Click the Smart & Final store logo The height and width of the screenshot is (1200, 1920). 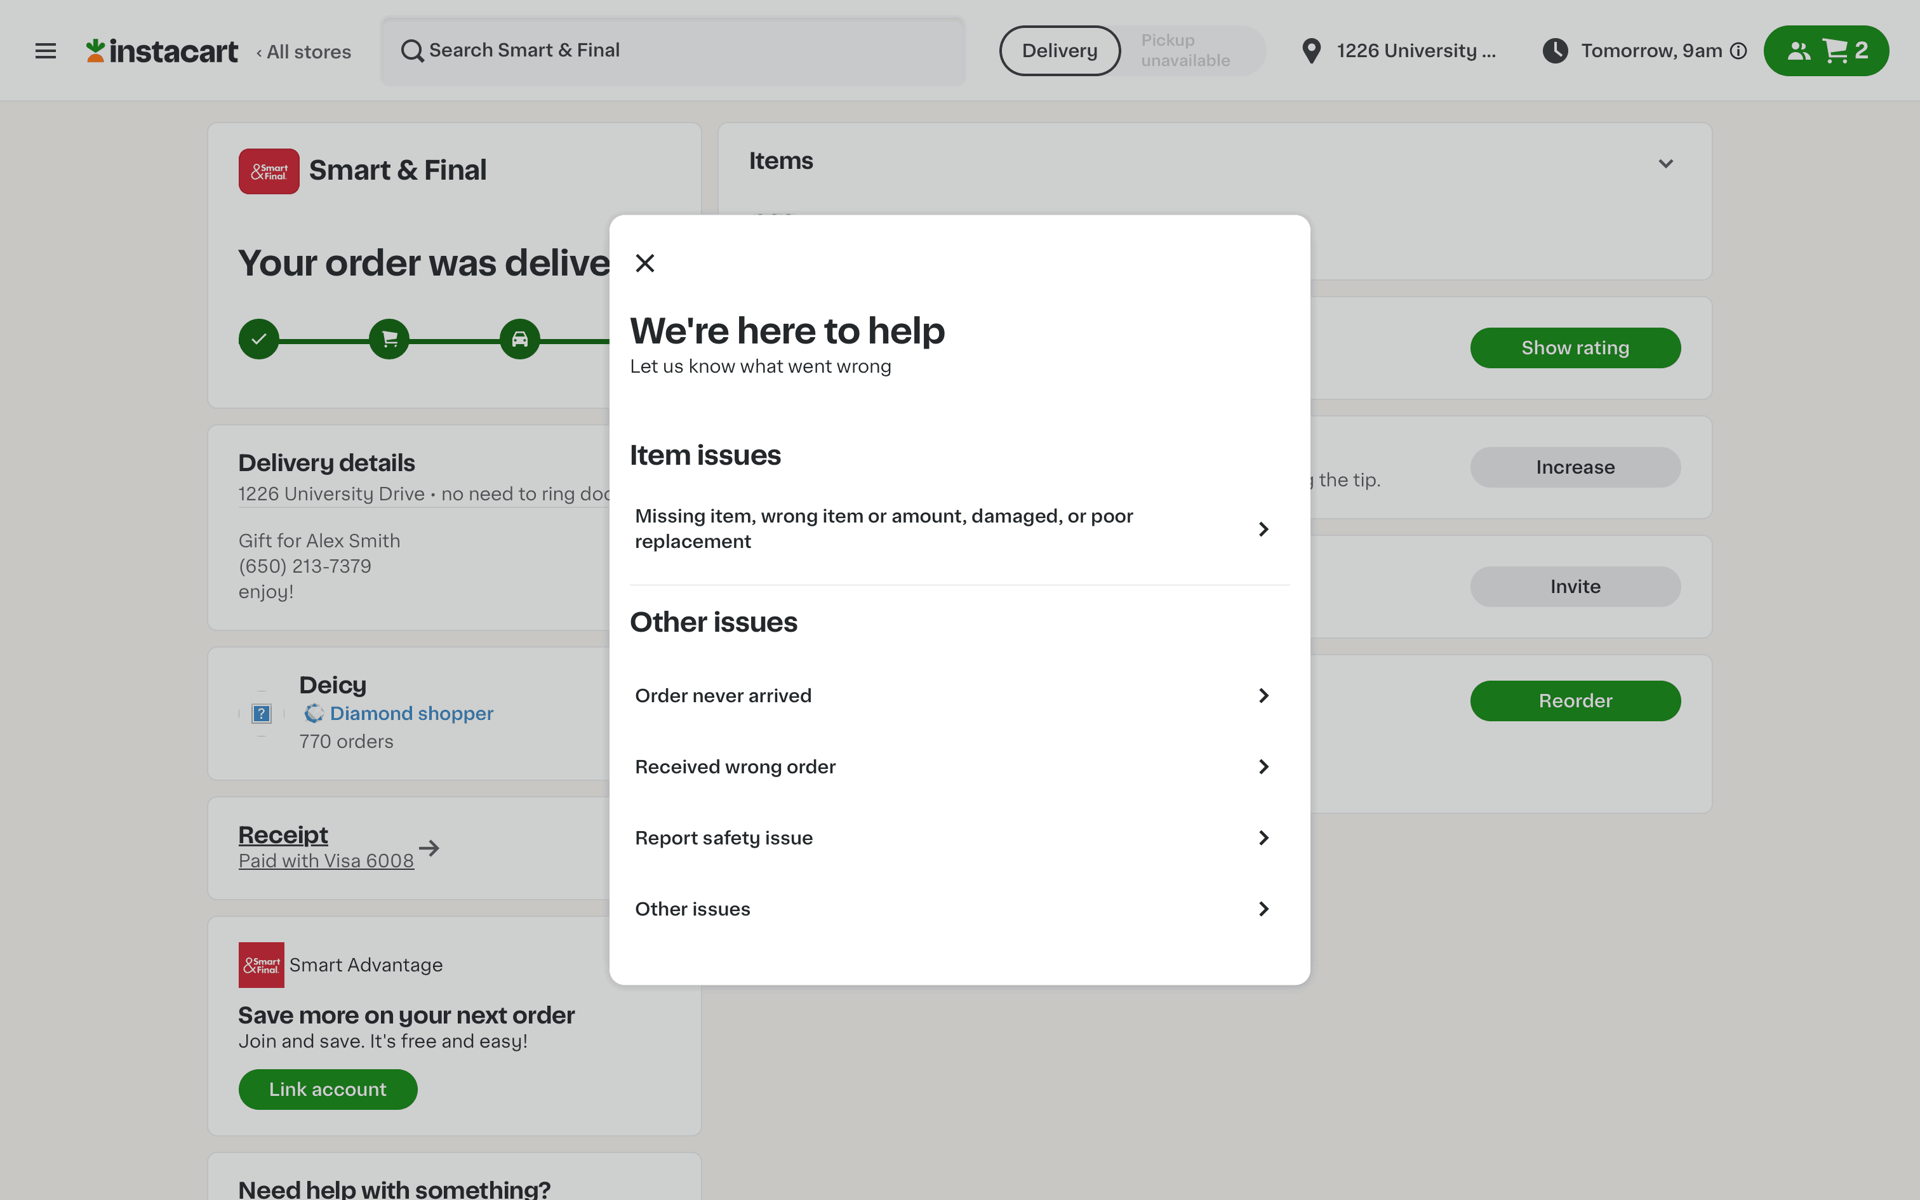pyautogui.click(x=269, y=171)
